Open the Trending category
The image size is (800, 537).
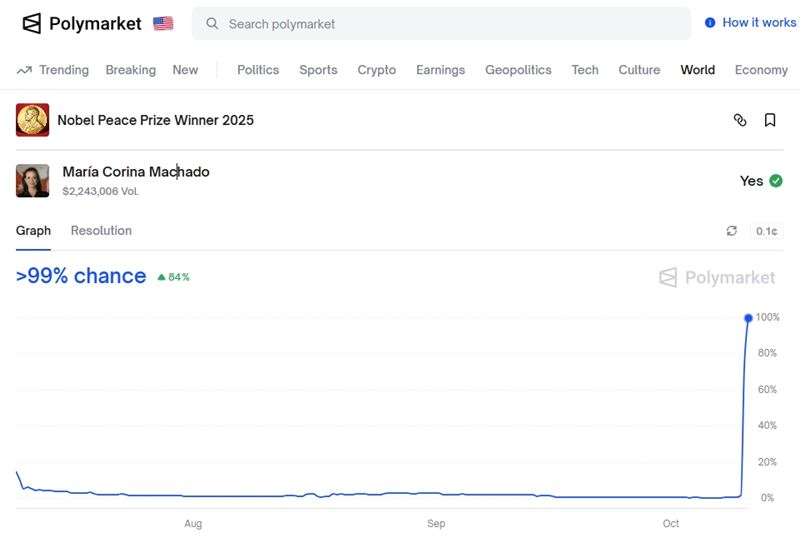click(53, 70)
